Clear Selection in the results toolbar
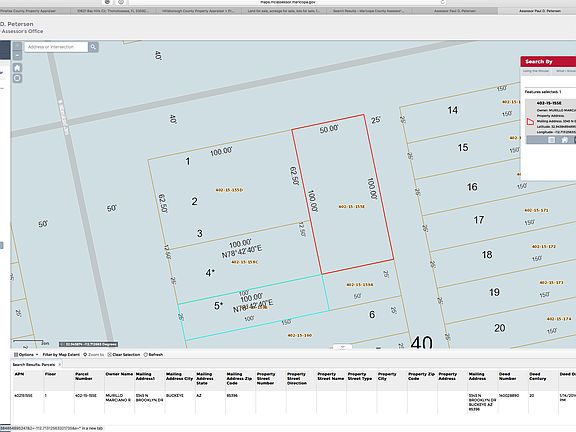 click(x=124, y=354)
